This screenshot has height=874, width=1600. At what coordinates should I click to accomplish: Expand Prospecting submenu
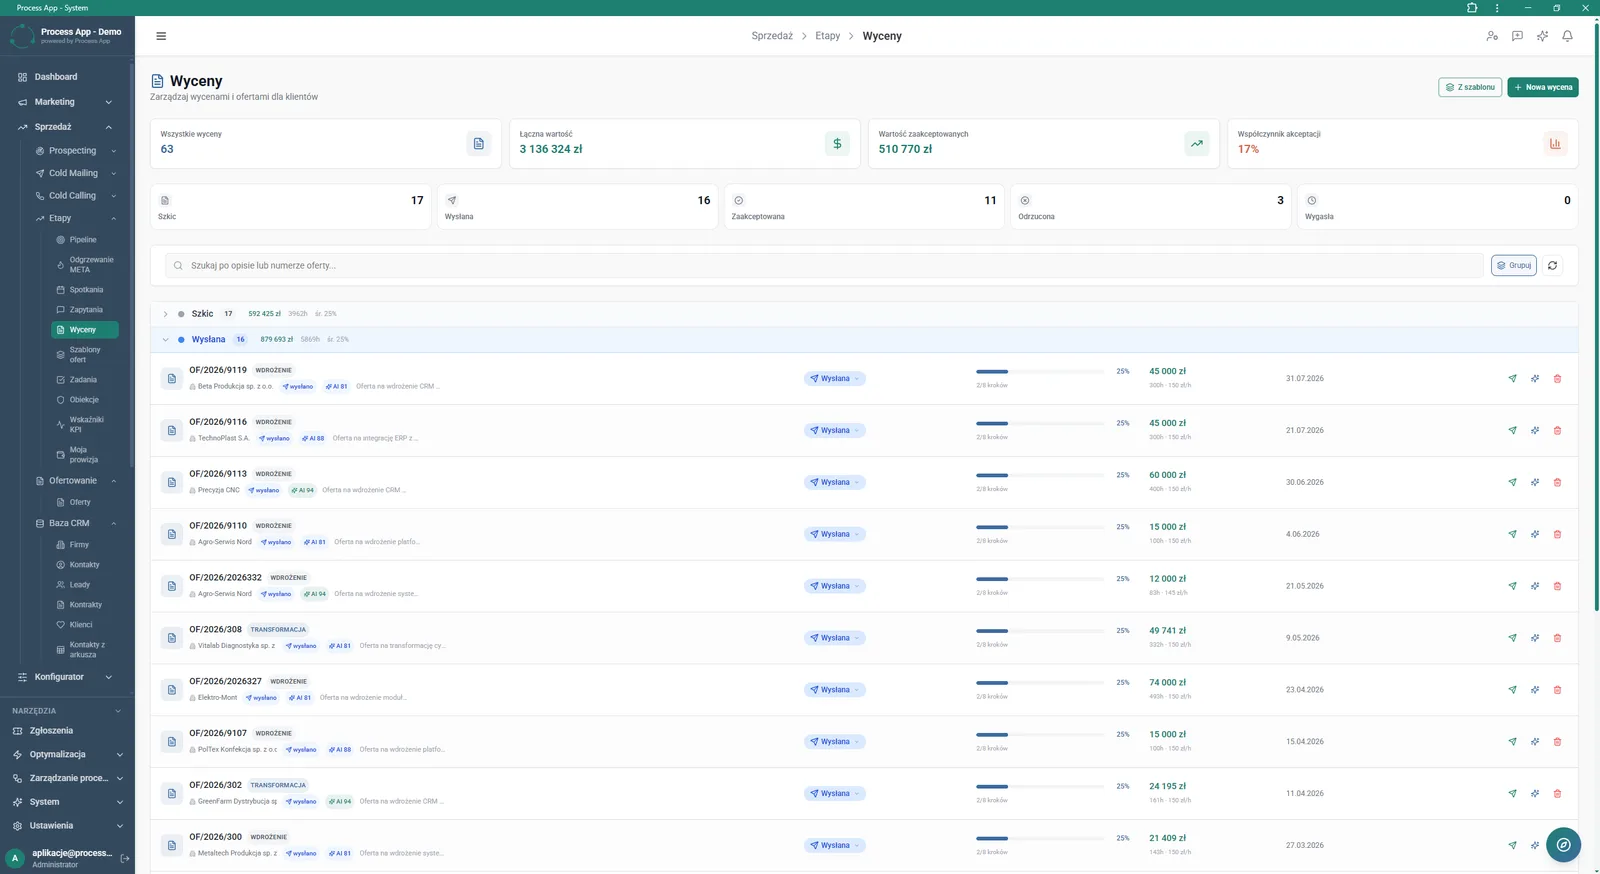point(75,151)
